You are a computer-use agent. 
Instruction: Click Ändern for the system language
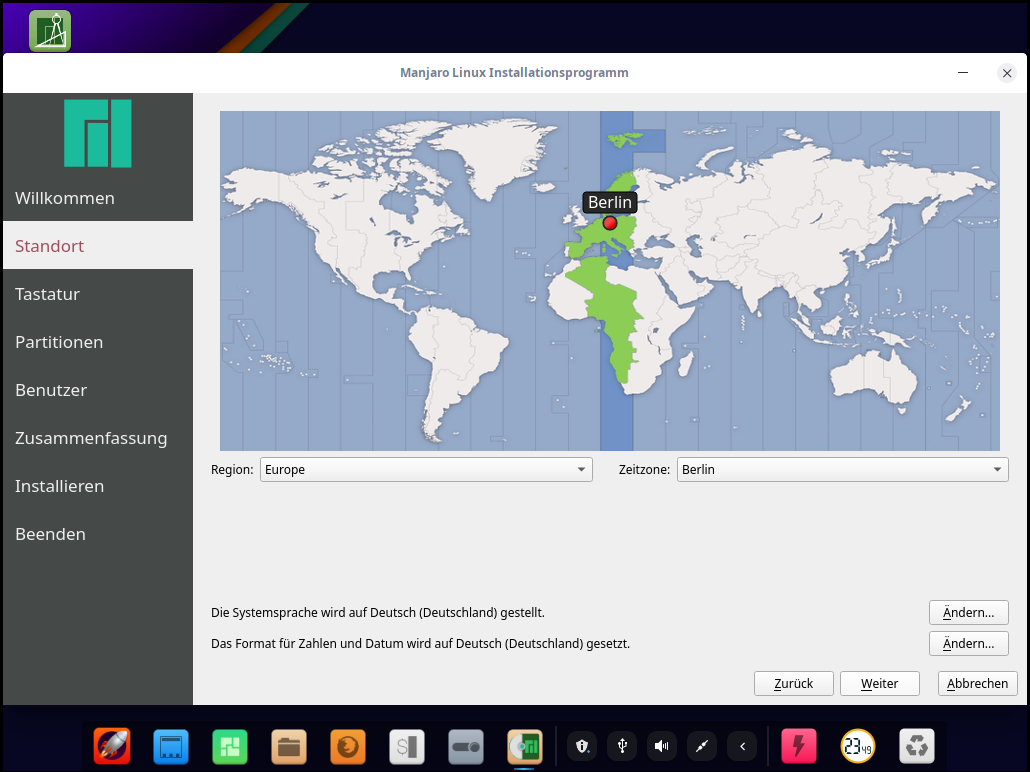968,612
